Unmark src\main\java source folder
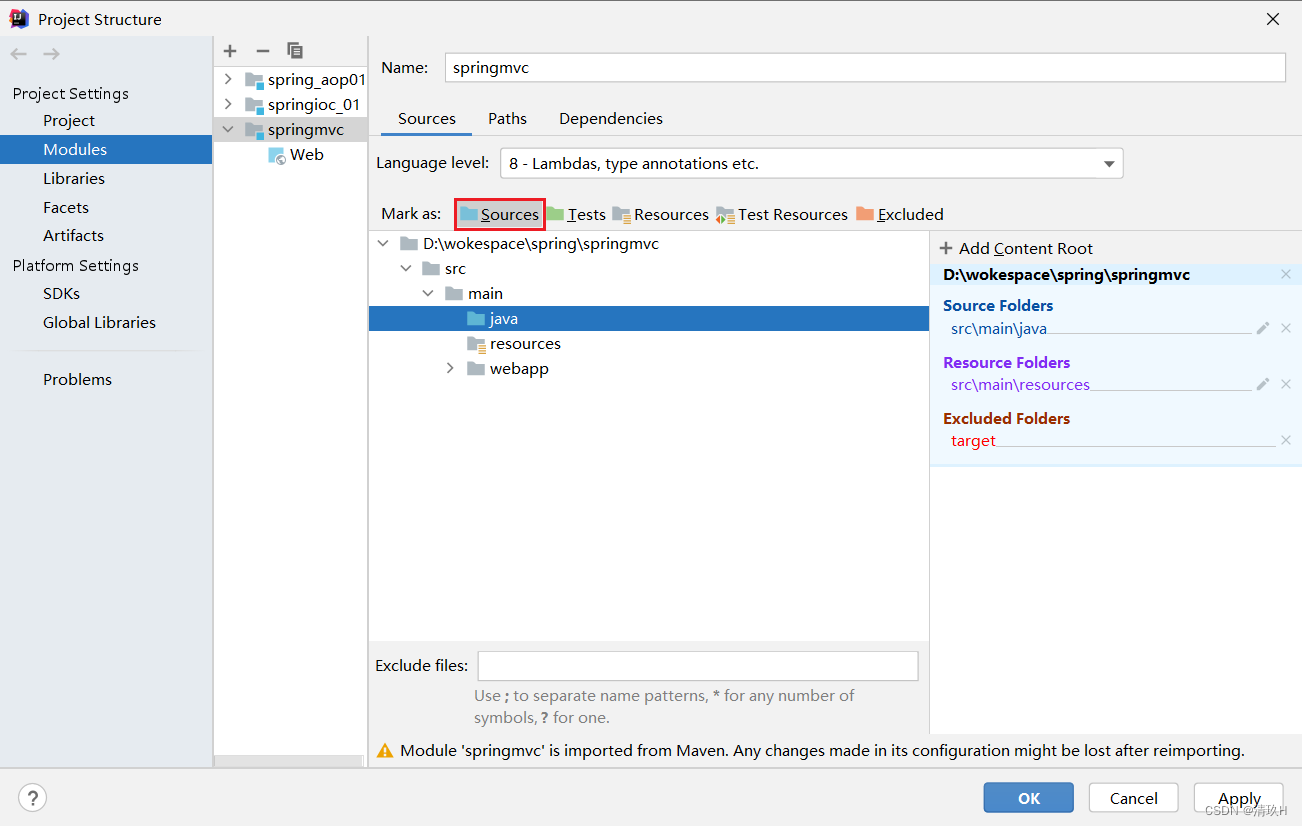The height and width of the screenshot is (826, 1302). click(x=1286, y=328)
